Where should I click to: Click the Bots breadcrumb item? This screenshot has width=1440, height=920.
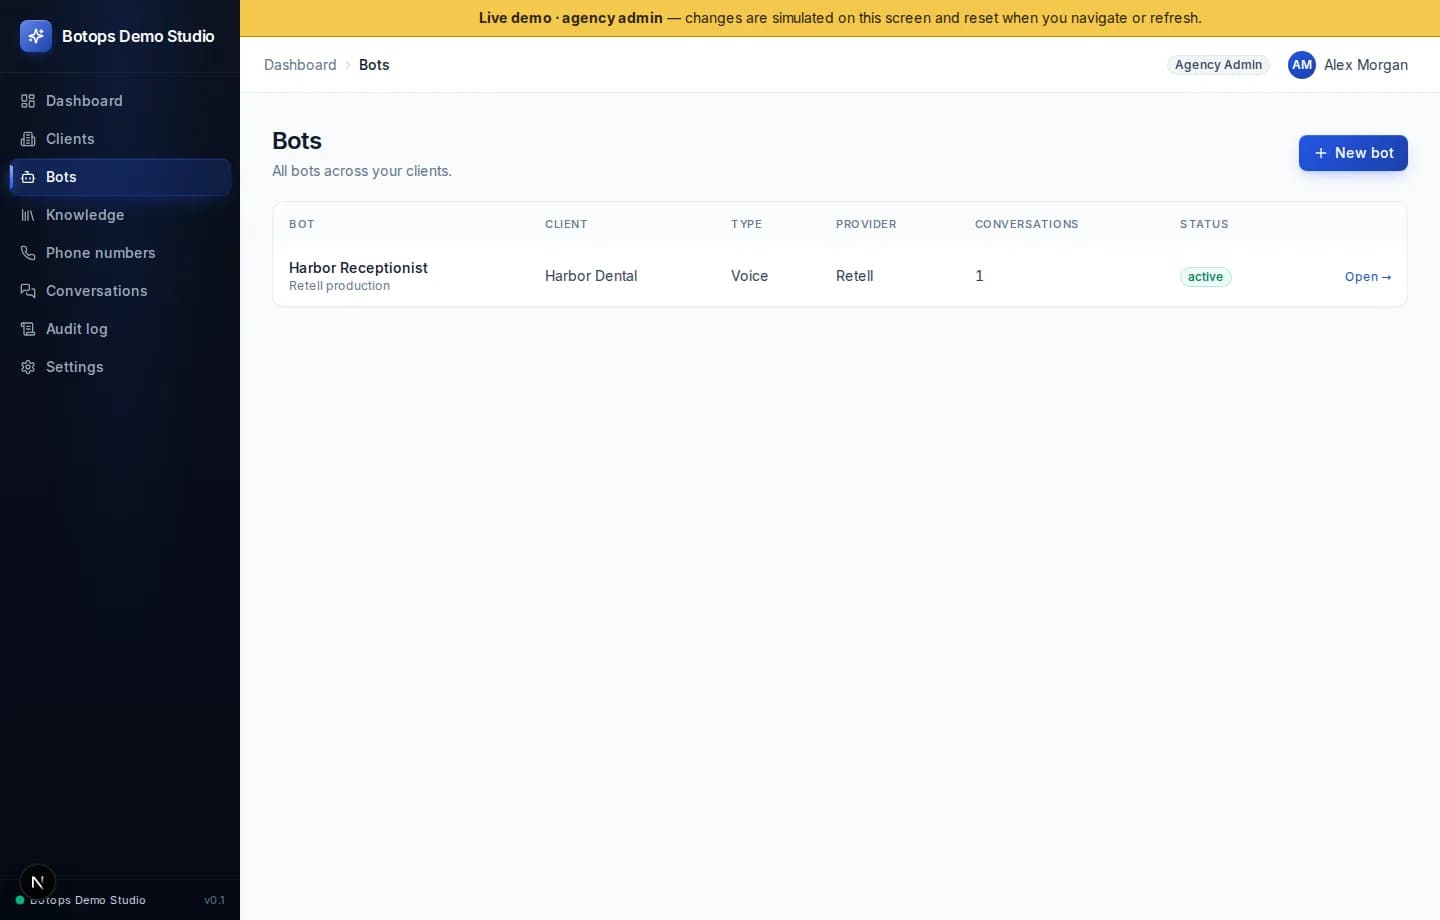click(x=374, y=65)
